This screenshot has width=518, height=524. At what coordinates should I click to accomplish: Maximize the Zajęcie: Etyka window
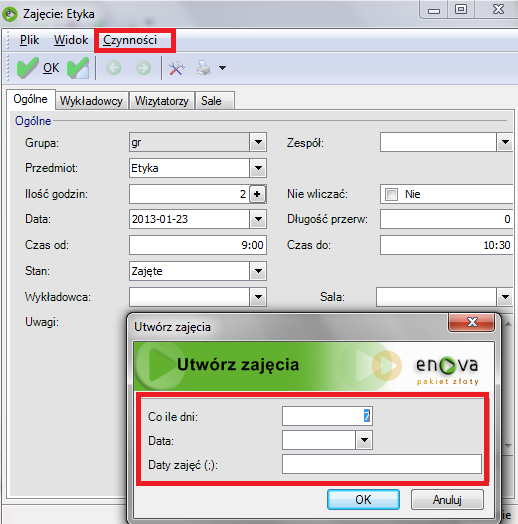461,9
